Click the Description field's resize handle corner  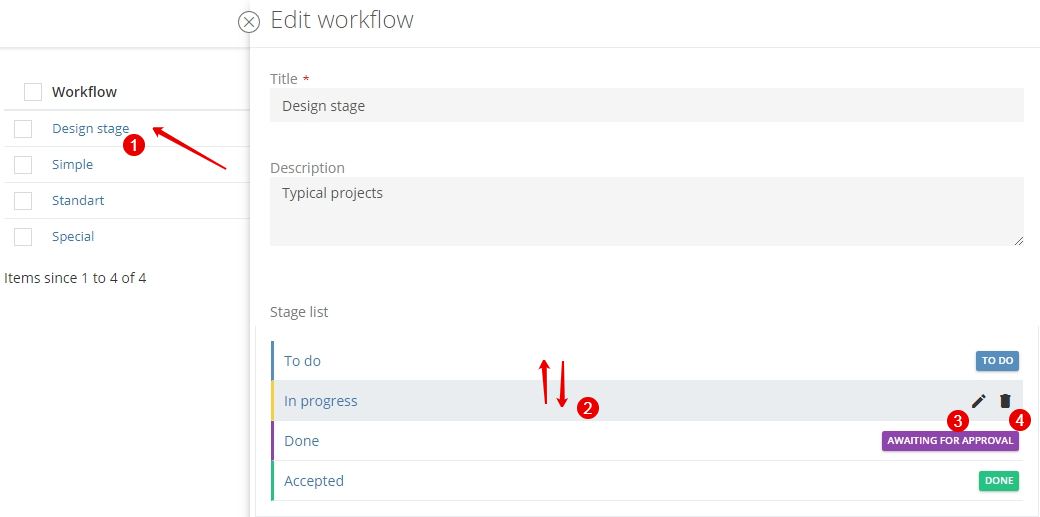coord(1019,241)
